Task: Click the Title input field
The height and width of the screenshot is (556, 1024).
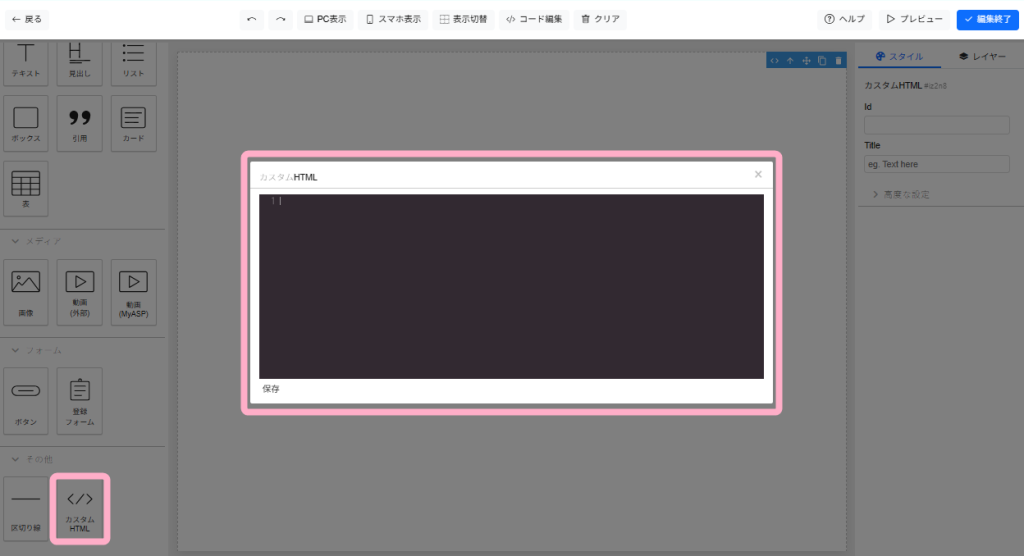Action: (x=937, y=164)
